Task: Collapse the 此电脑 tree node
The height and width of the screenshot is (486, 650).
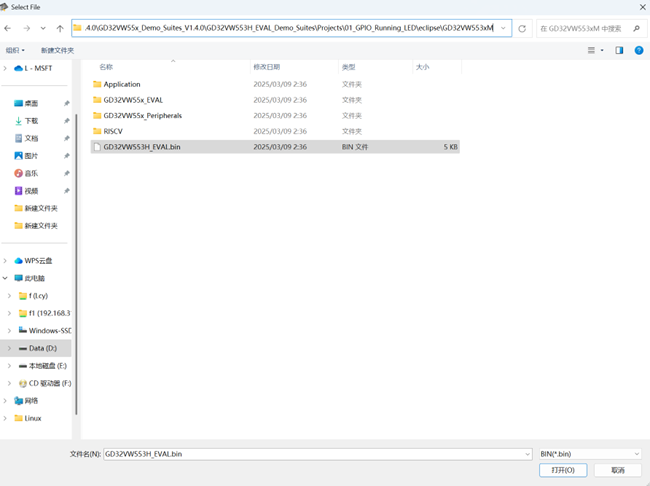Action: coord(8,278)
